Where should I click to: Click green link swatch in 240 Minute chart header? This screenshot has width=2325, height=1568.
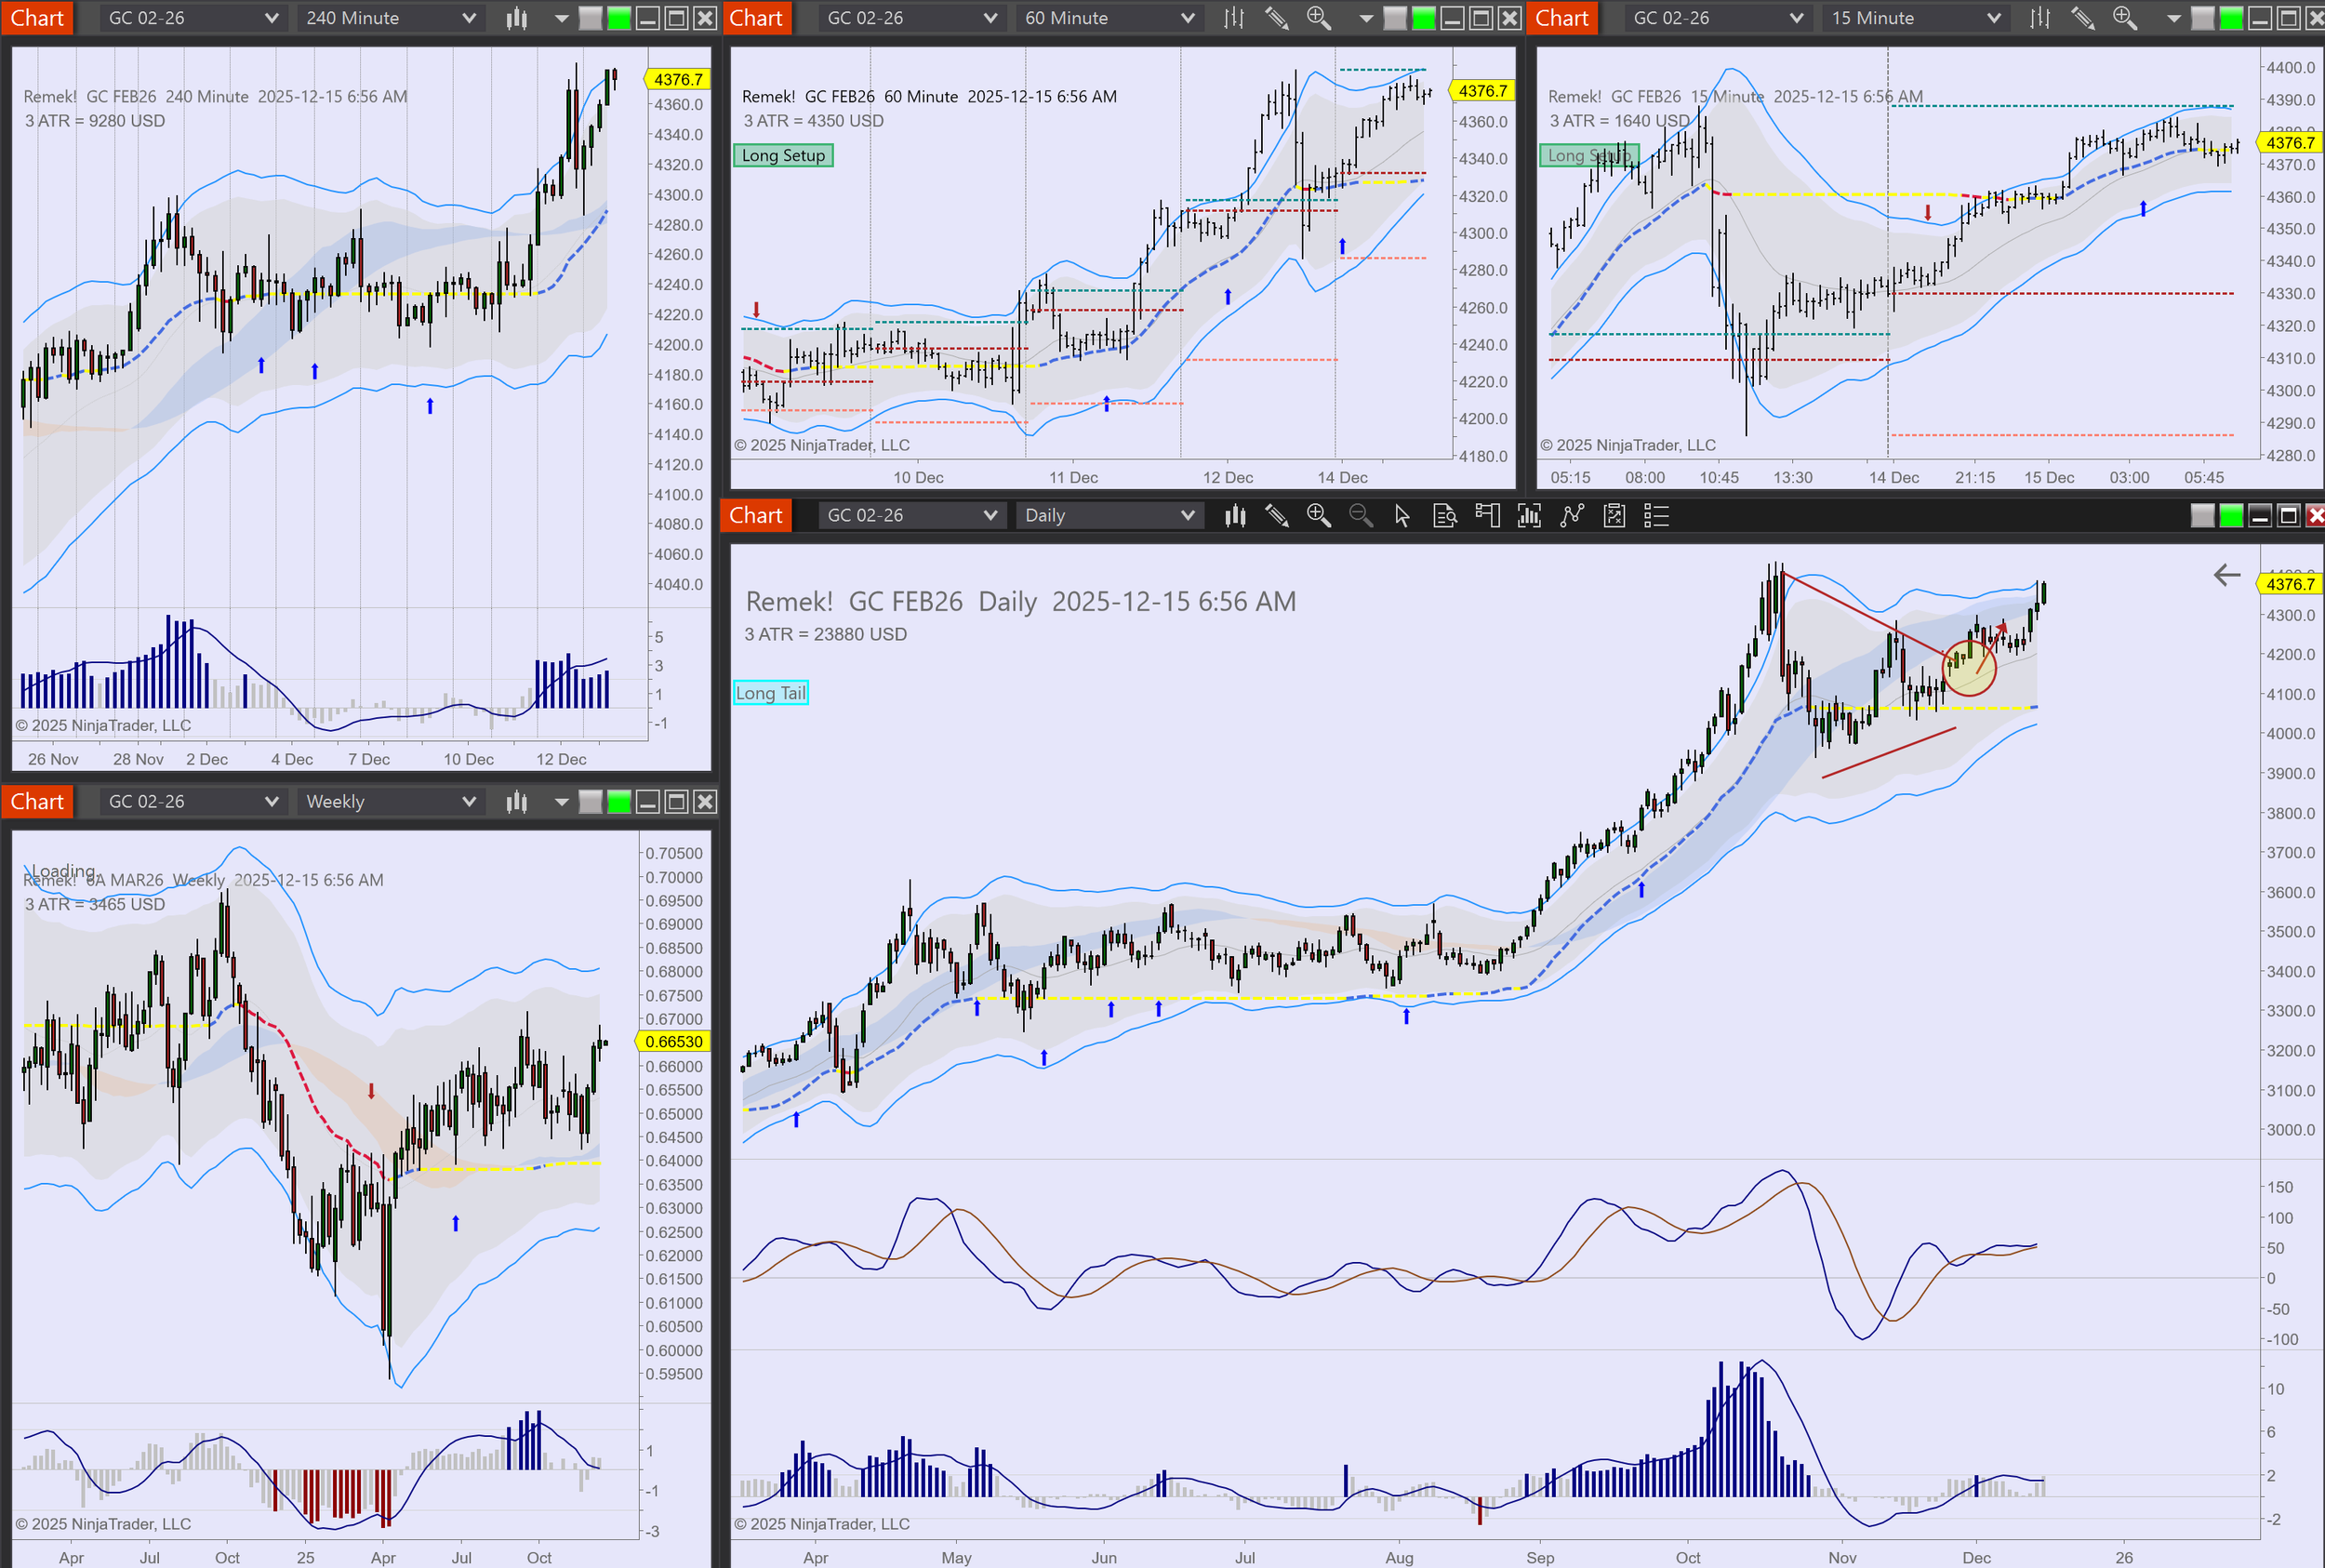[619, 18]
